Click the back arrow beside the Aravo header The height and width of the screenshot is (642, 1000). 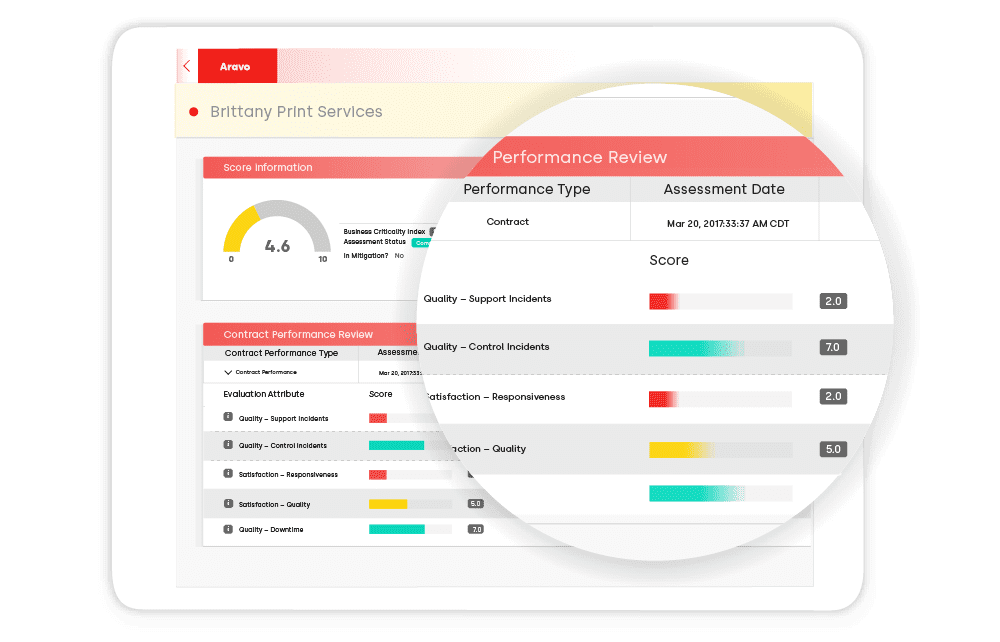point(186,65)
